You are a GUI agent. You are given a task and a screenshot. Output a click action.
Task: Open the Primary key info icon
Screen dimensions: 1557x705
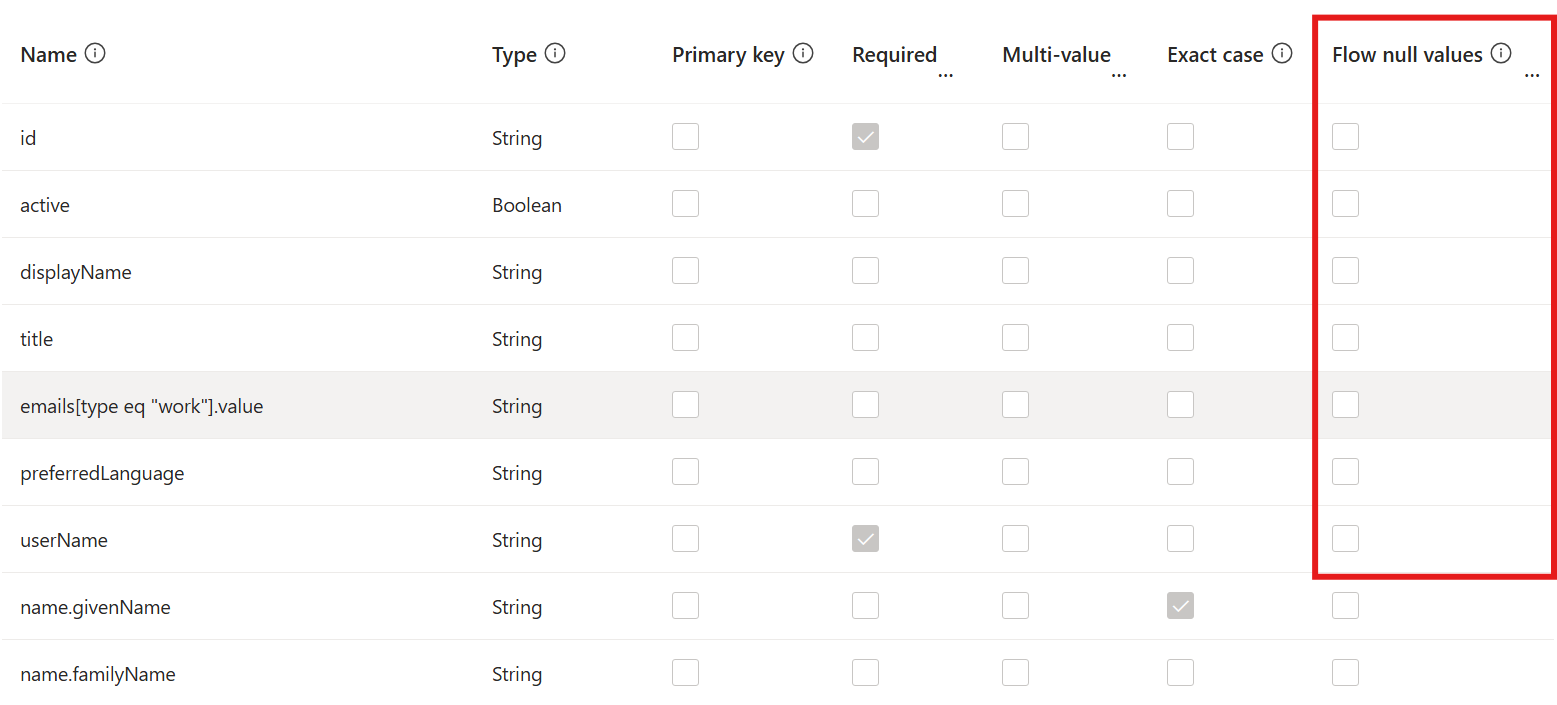pos(802,54)
